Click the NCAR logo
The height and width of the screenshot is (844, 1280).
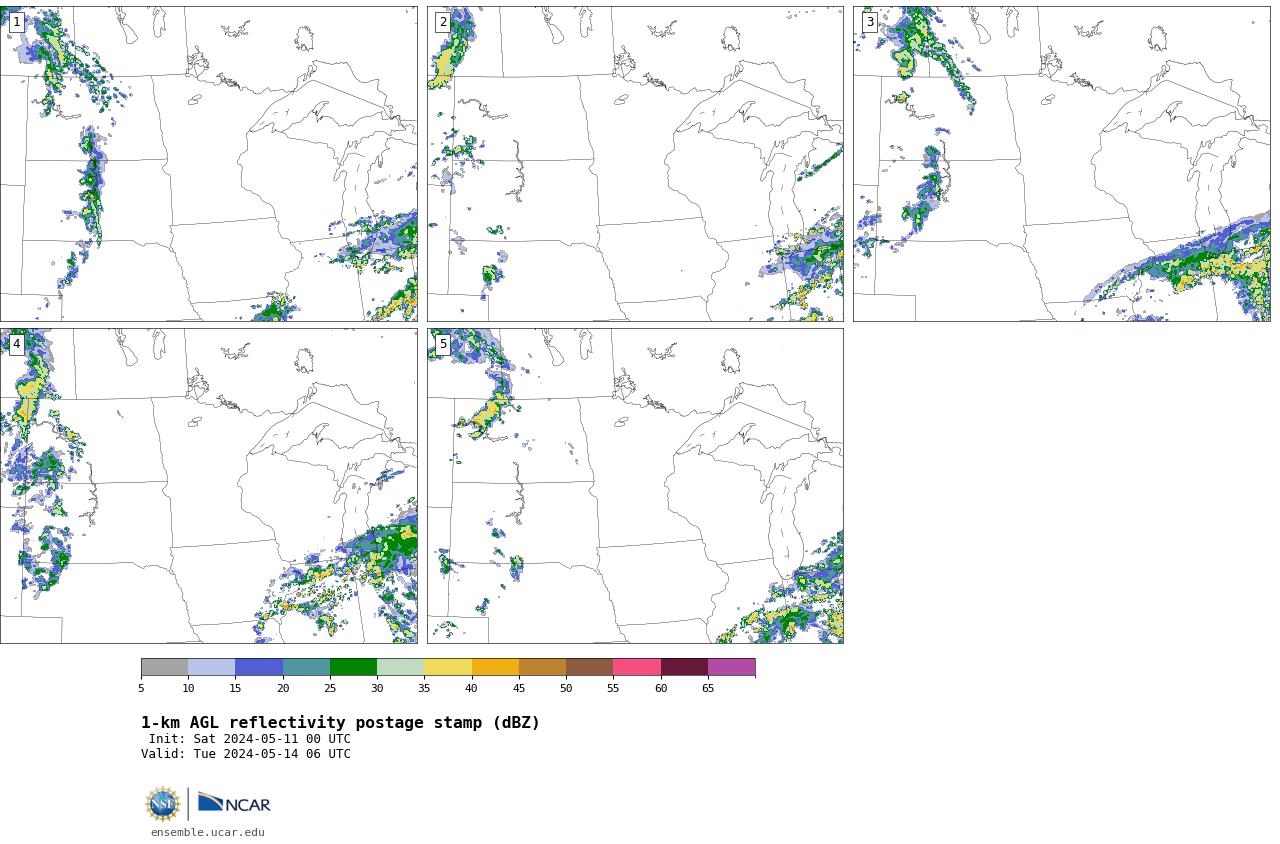coord(234,804)
